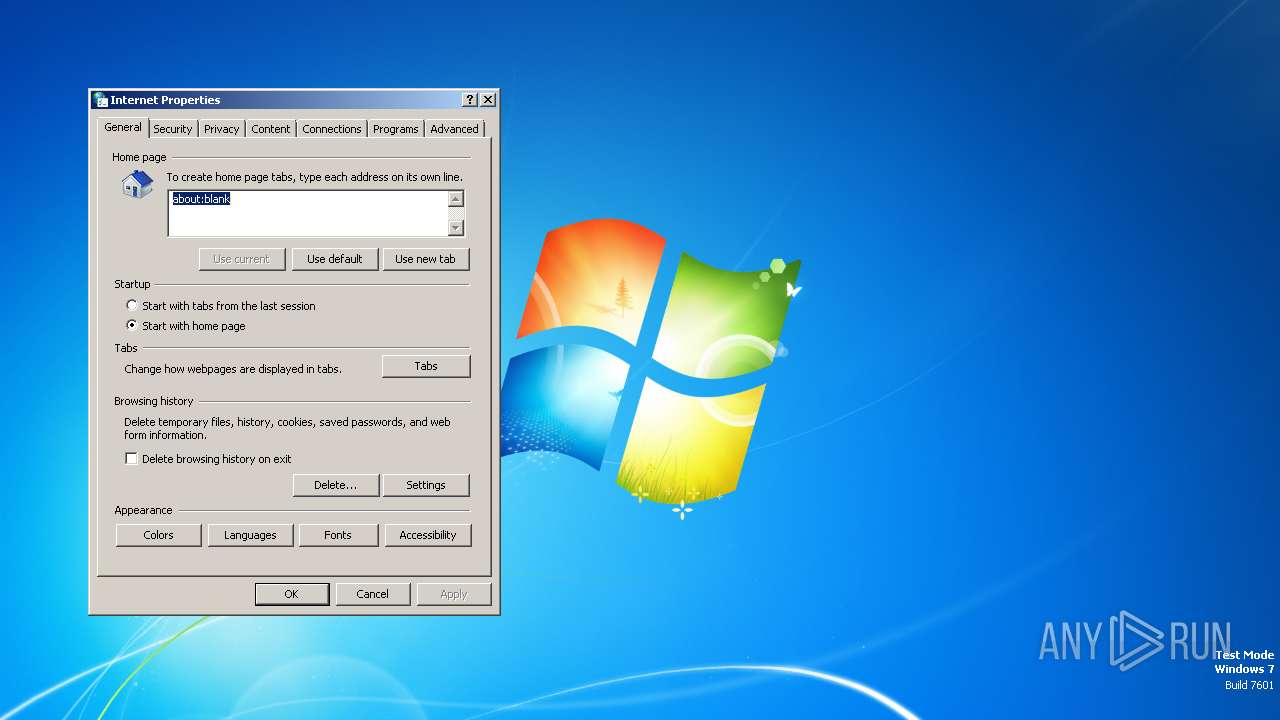1280x720 pixels.
Task: Open the Programs tab
Action: (396, 129)
